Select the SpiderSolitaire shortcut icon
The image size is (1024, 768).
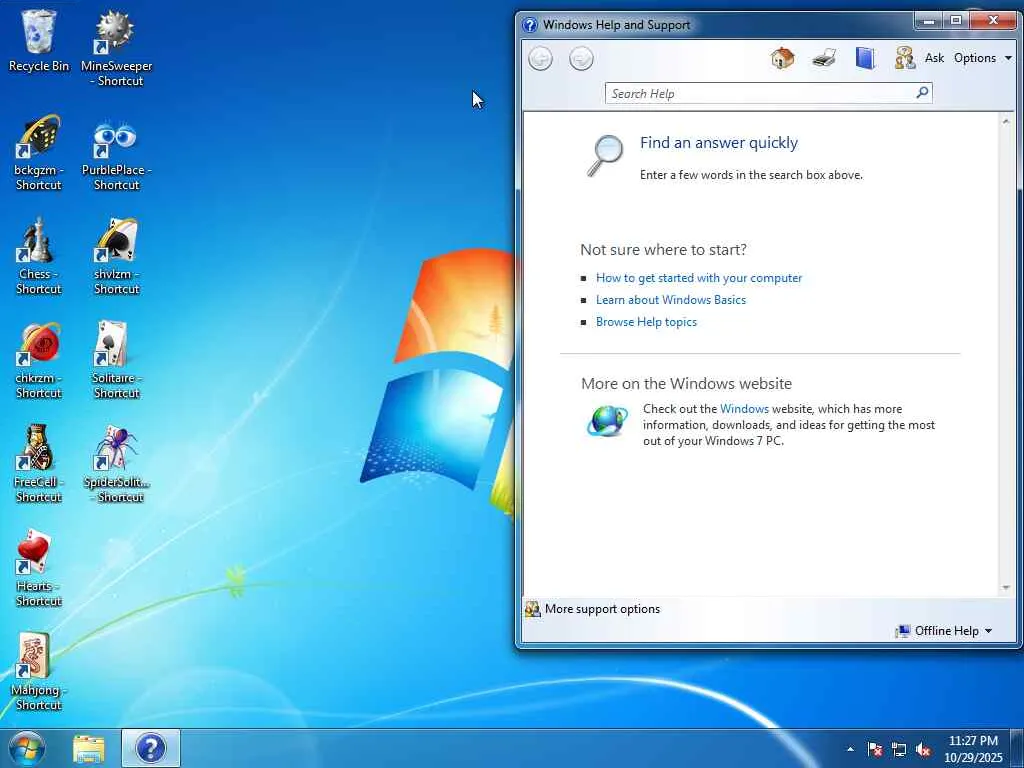(x=116, y=464)
